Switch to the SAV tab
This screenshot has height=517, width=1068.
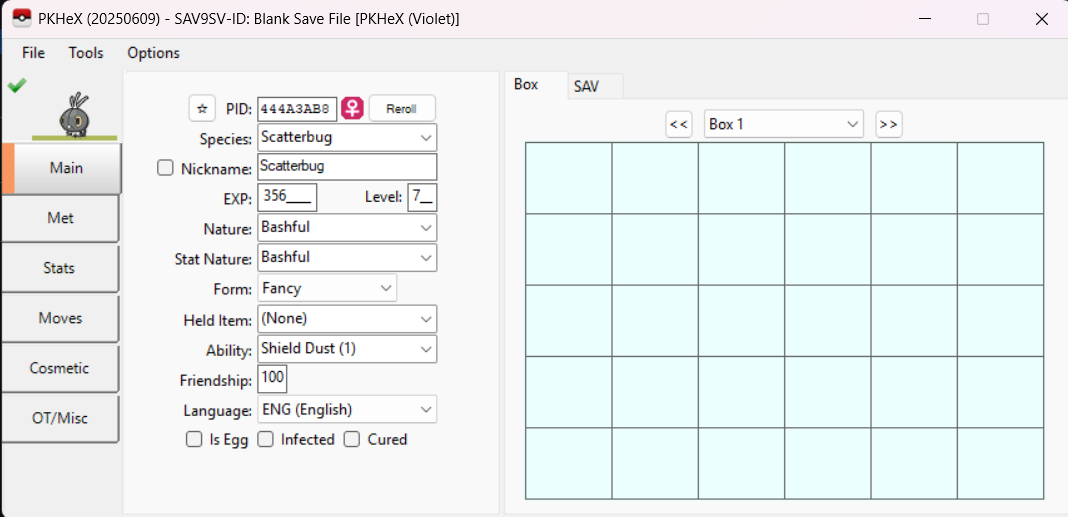coord(586,87)
